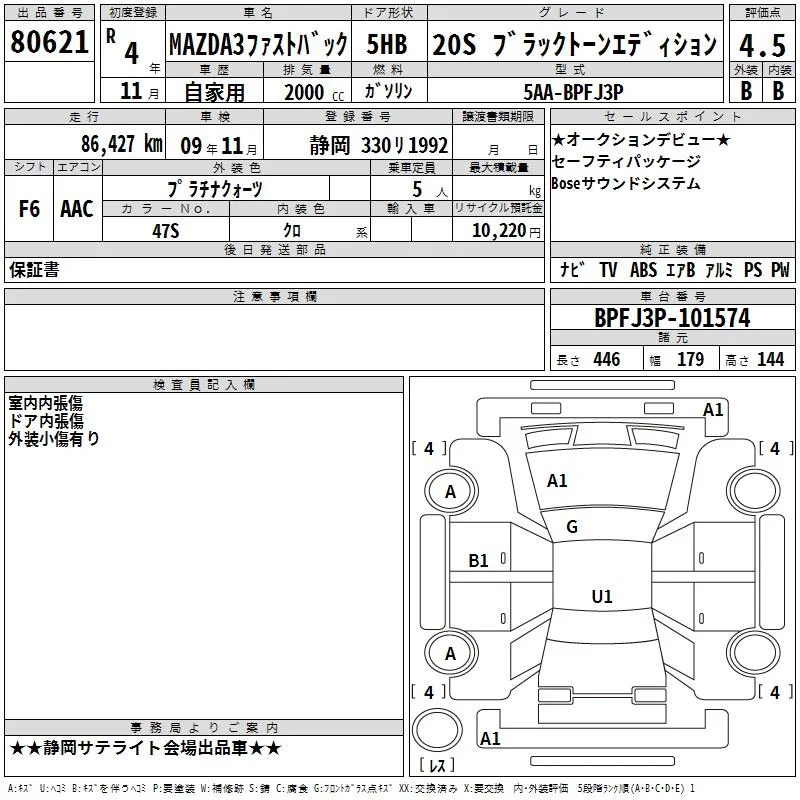Click inspector note 外装小傷有り
This screenshot has height=800, width=800.
click(54, 439)
